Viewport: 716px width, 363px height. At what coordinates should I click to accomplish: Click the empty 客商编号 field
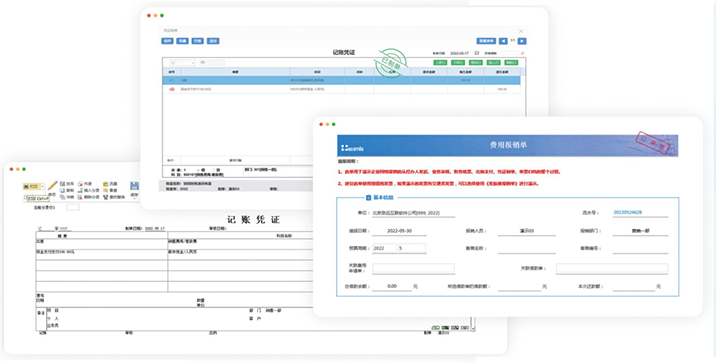pyautogui.click(x=640, y=249)
